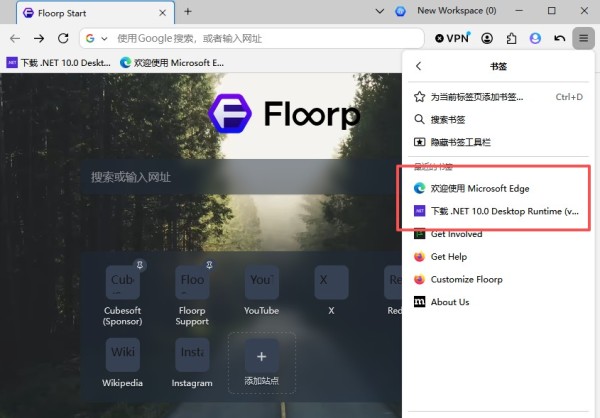Choose bookmark current tab menu entry
This screenshot has height=418, width=600.
[x=499, y=97]
